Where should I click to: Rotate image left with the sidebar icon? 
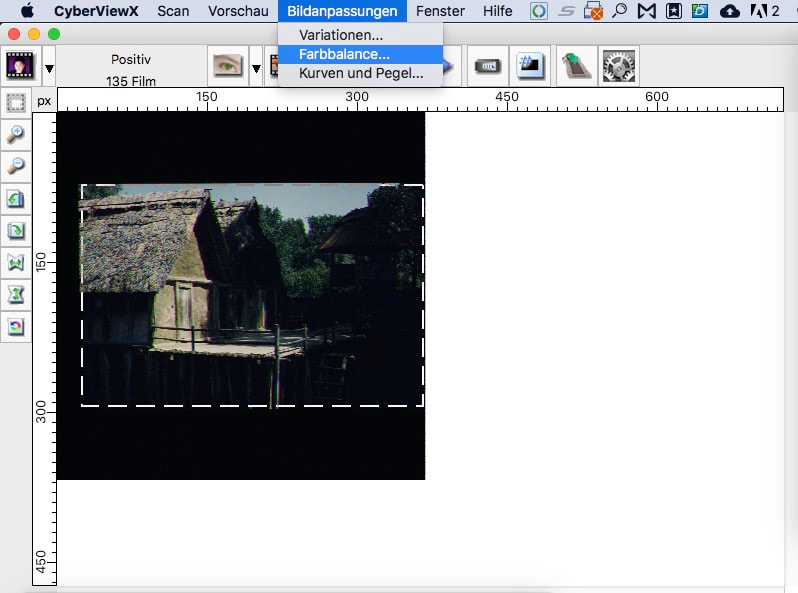[x=16, y=199]
